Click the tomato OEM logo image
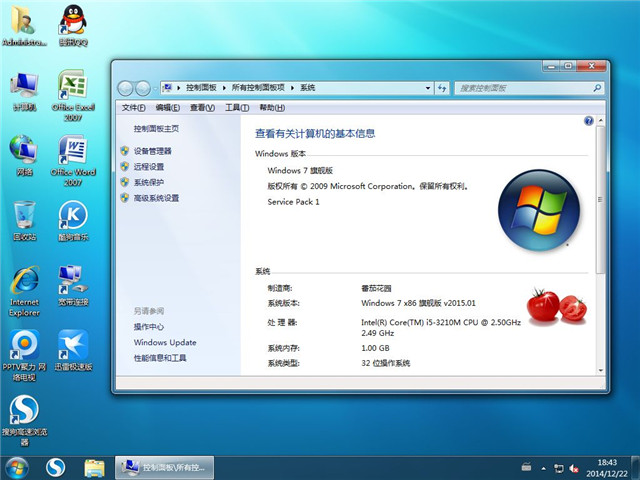The width and height of the screenshot is (640, 480). 557,306
